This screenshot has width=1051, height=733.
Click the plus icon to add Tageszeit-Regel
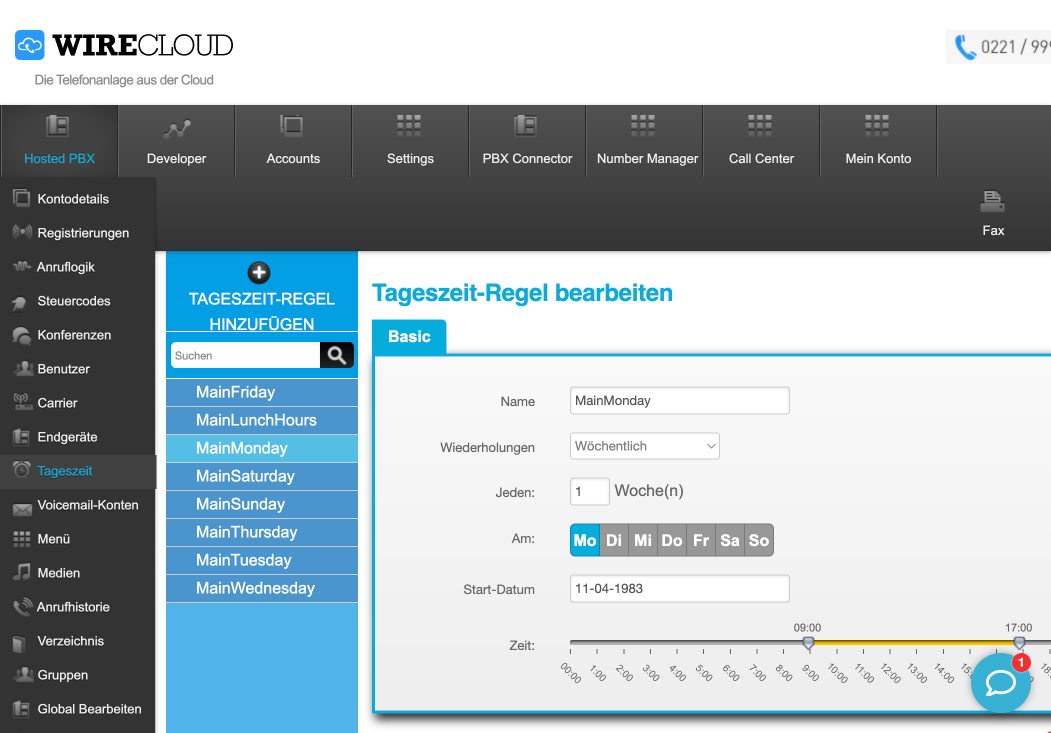259,273
